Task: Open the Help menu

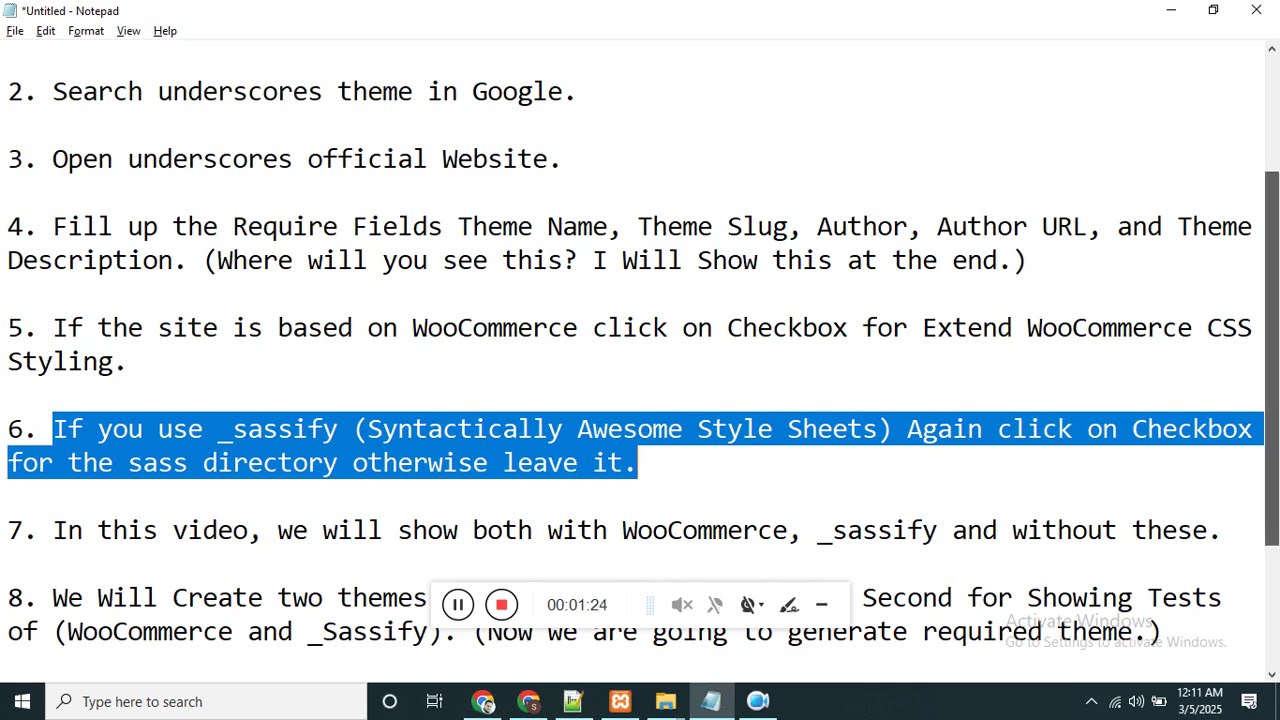Action: pyautogui.click(x=165, y=31)
